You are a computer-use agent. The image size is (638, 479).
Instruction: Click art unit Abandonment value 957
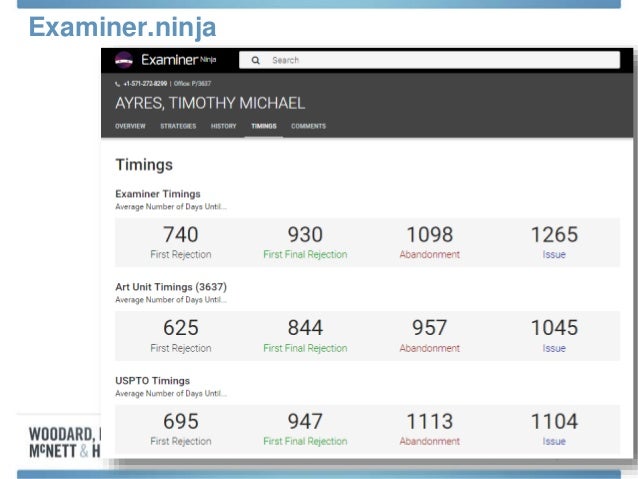pos(430,328)
